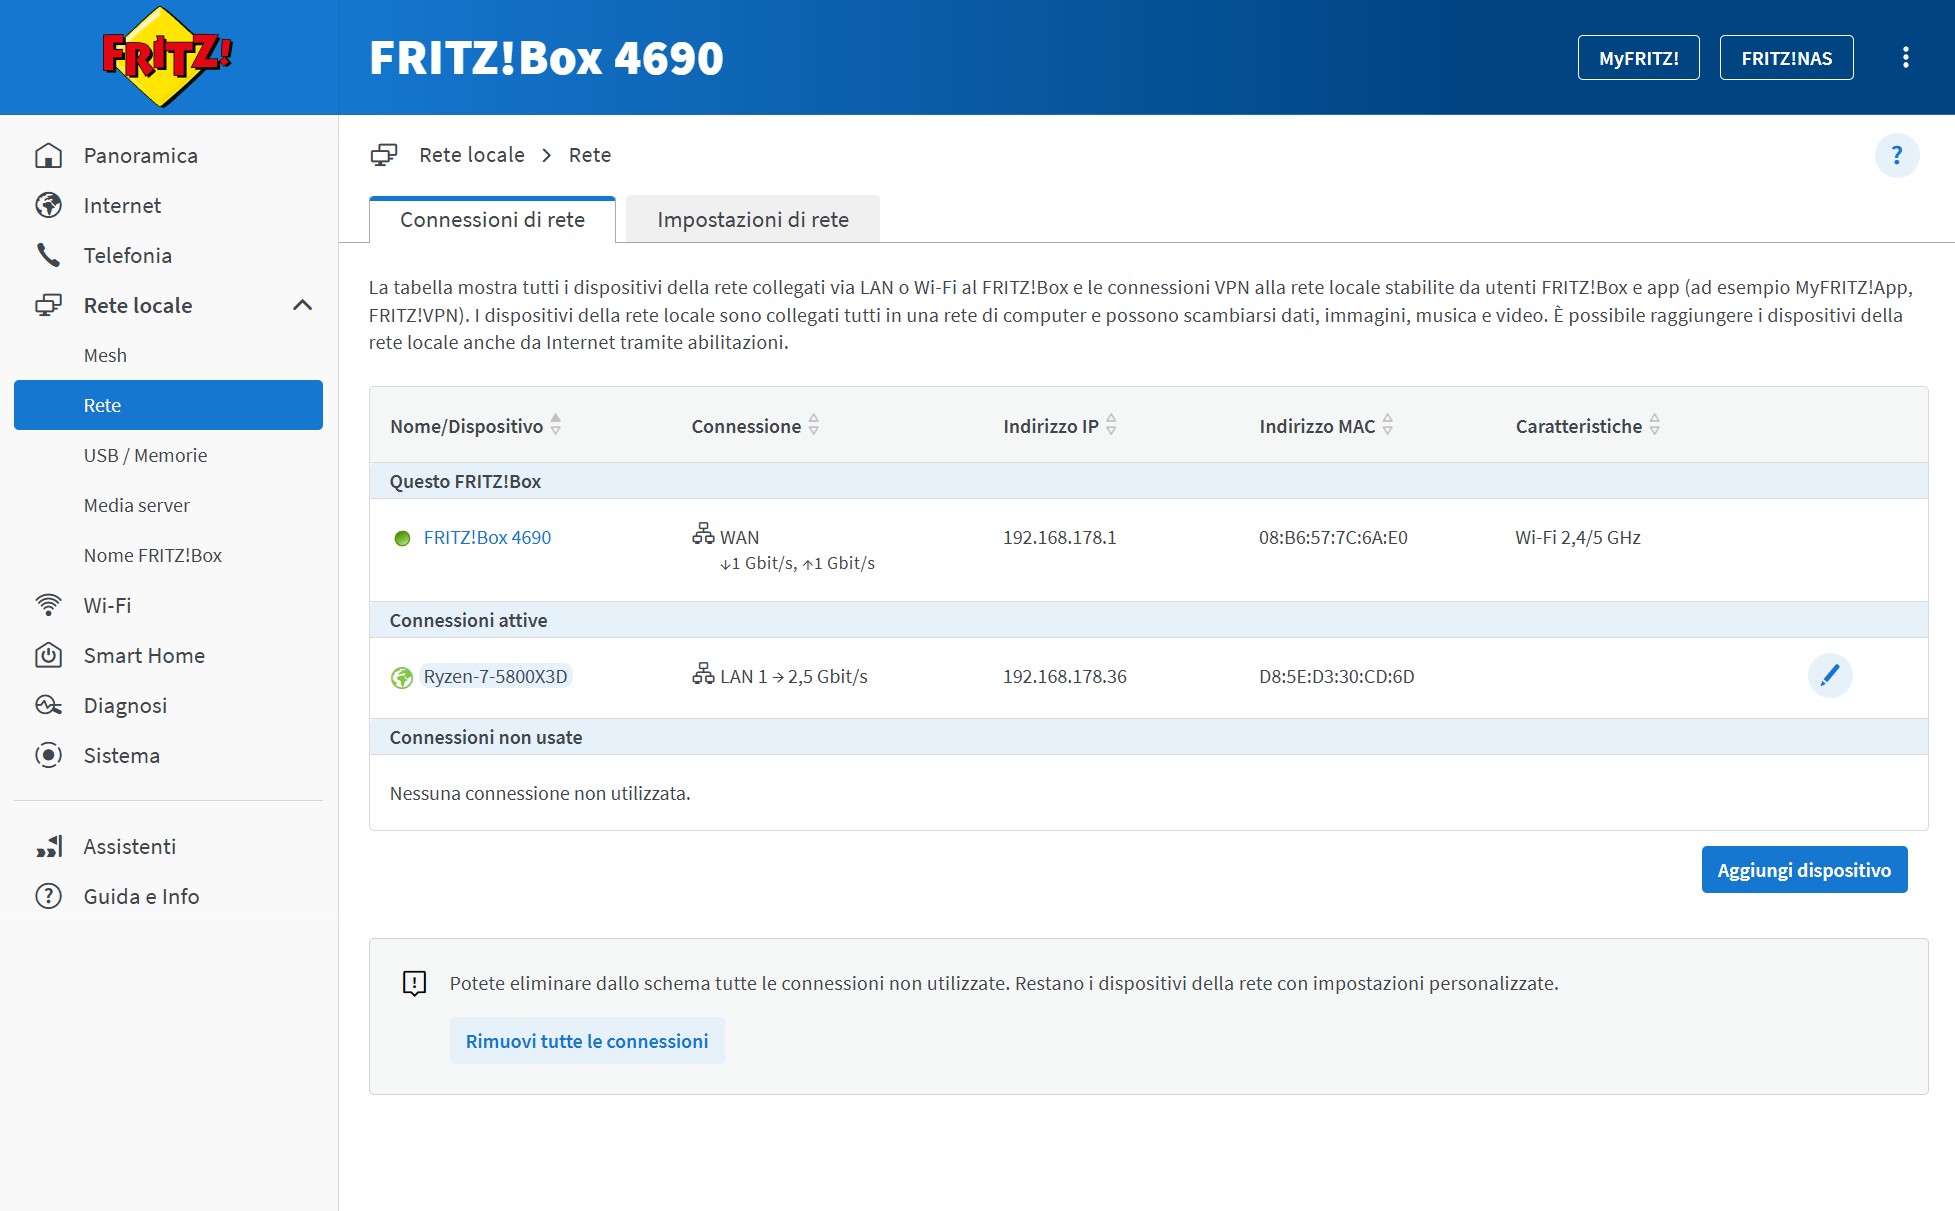Open USB / Memorie submenu item
Screen dimensions: 1955x1211
coord(168,455)
